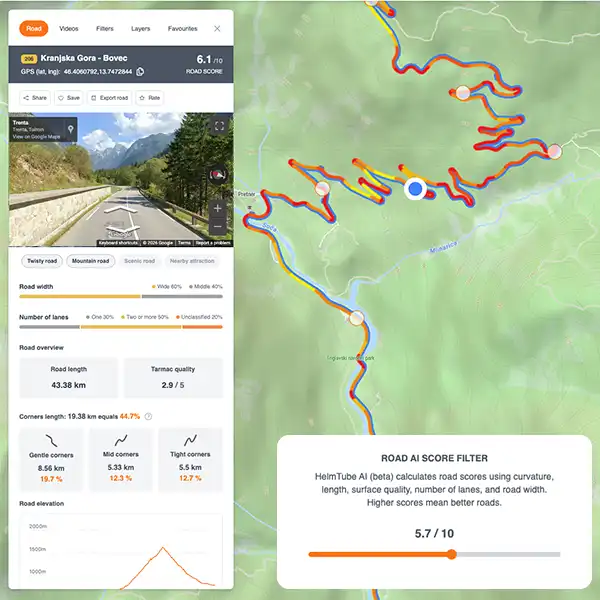Click the forward arrow in street view
Screen dimensions: 600x600
click(121, 209)
